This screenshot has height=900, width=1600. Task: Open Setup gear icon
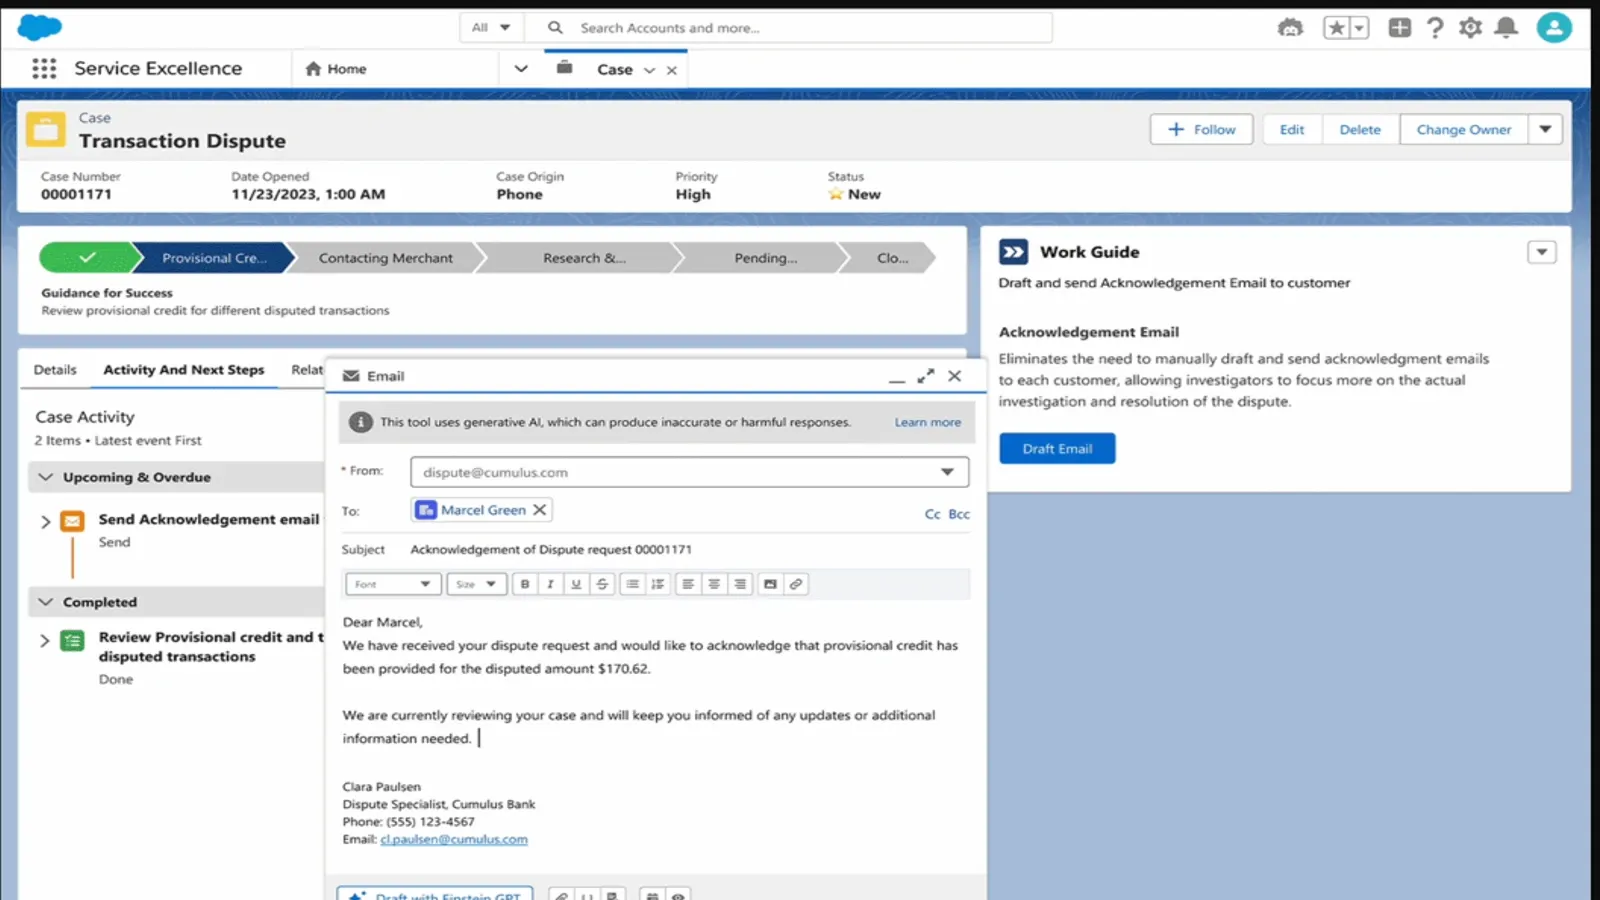click(x=1470, y=28)
